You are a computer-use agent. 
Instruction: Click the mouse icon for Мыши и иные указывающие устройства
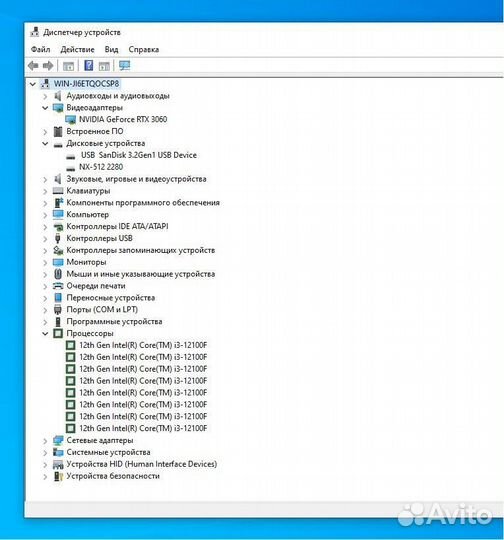pyautogui.click(x=58, y=274)
